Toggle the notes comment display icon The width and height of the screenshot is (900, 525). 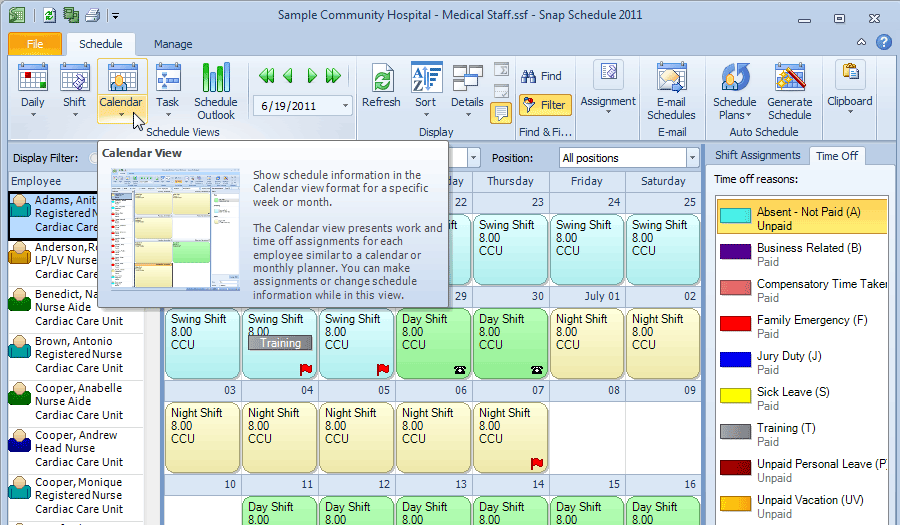tap(501, 113)
